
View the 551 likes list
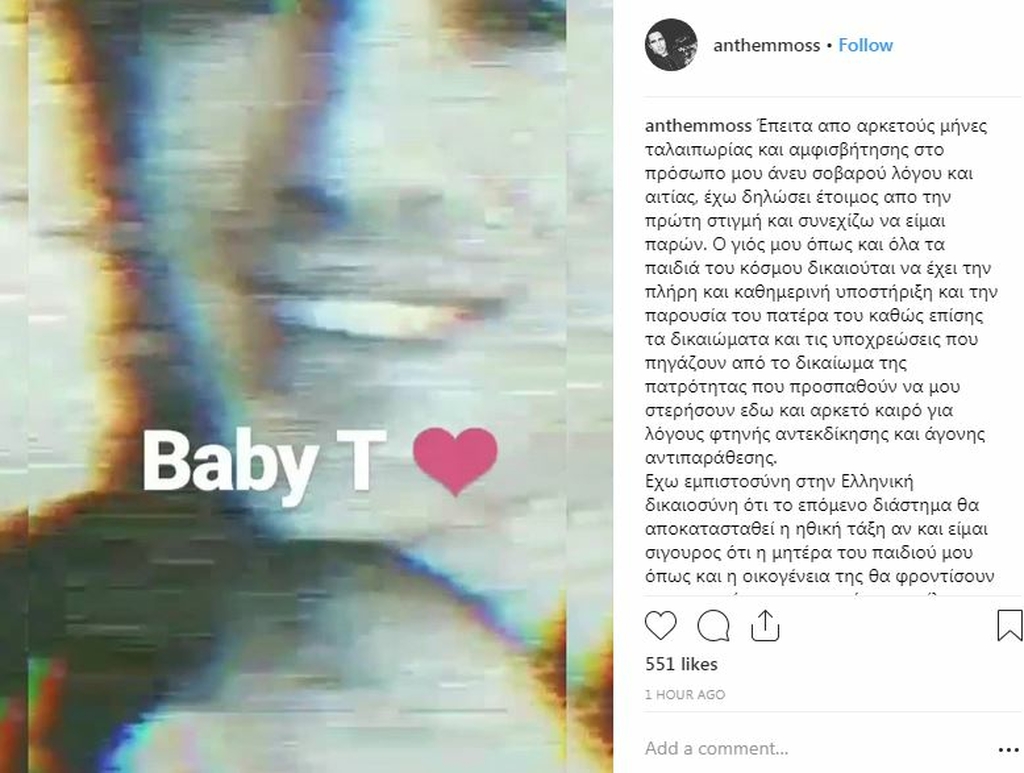coord(681,664)
